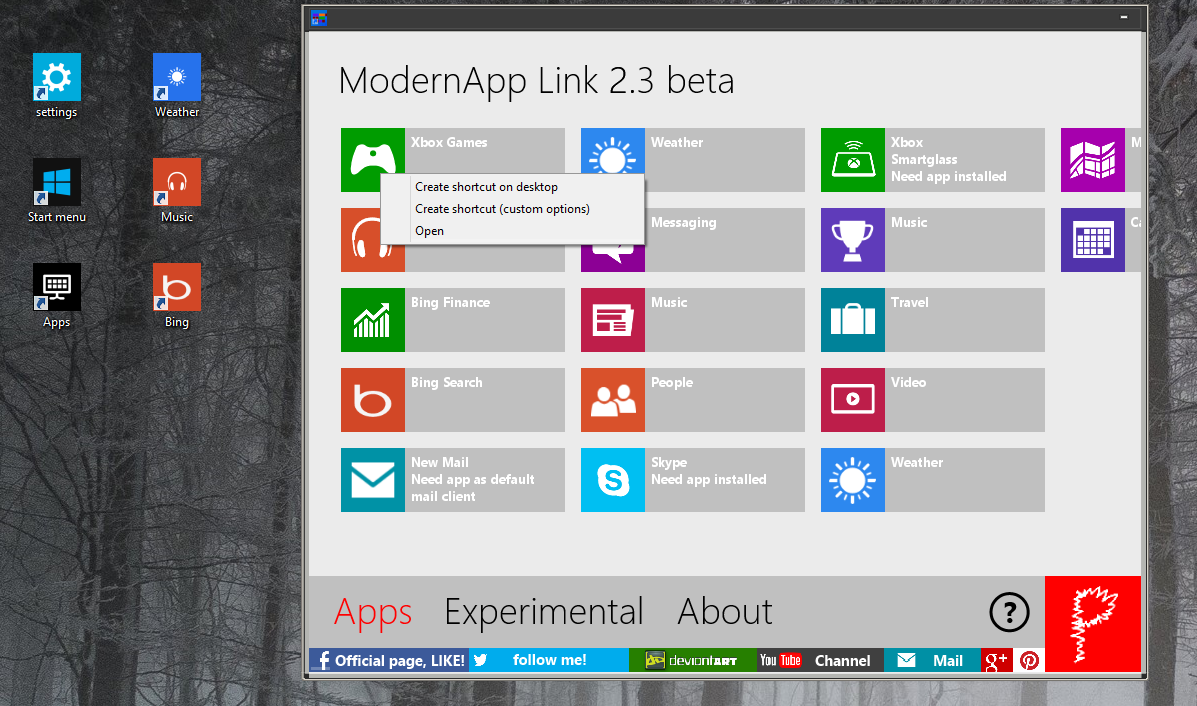
Task: Select the Video tile
Action: pyautogui.click(x=932, y=400)
